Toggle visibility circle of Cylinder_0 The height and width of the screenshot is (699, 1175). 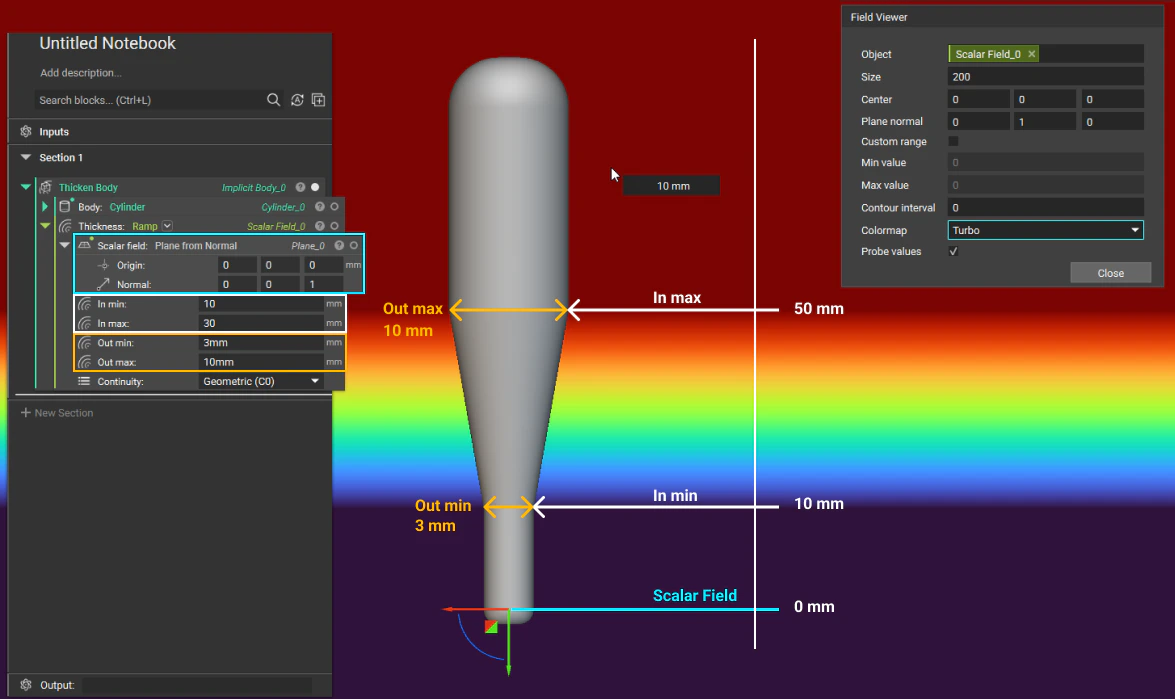click(334, 207)
